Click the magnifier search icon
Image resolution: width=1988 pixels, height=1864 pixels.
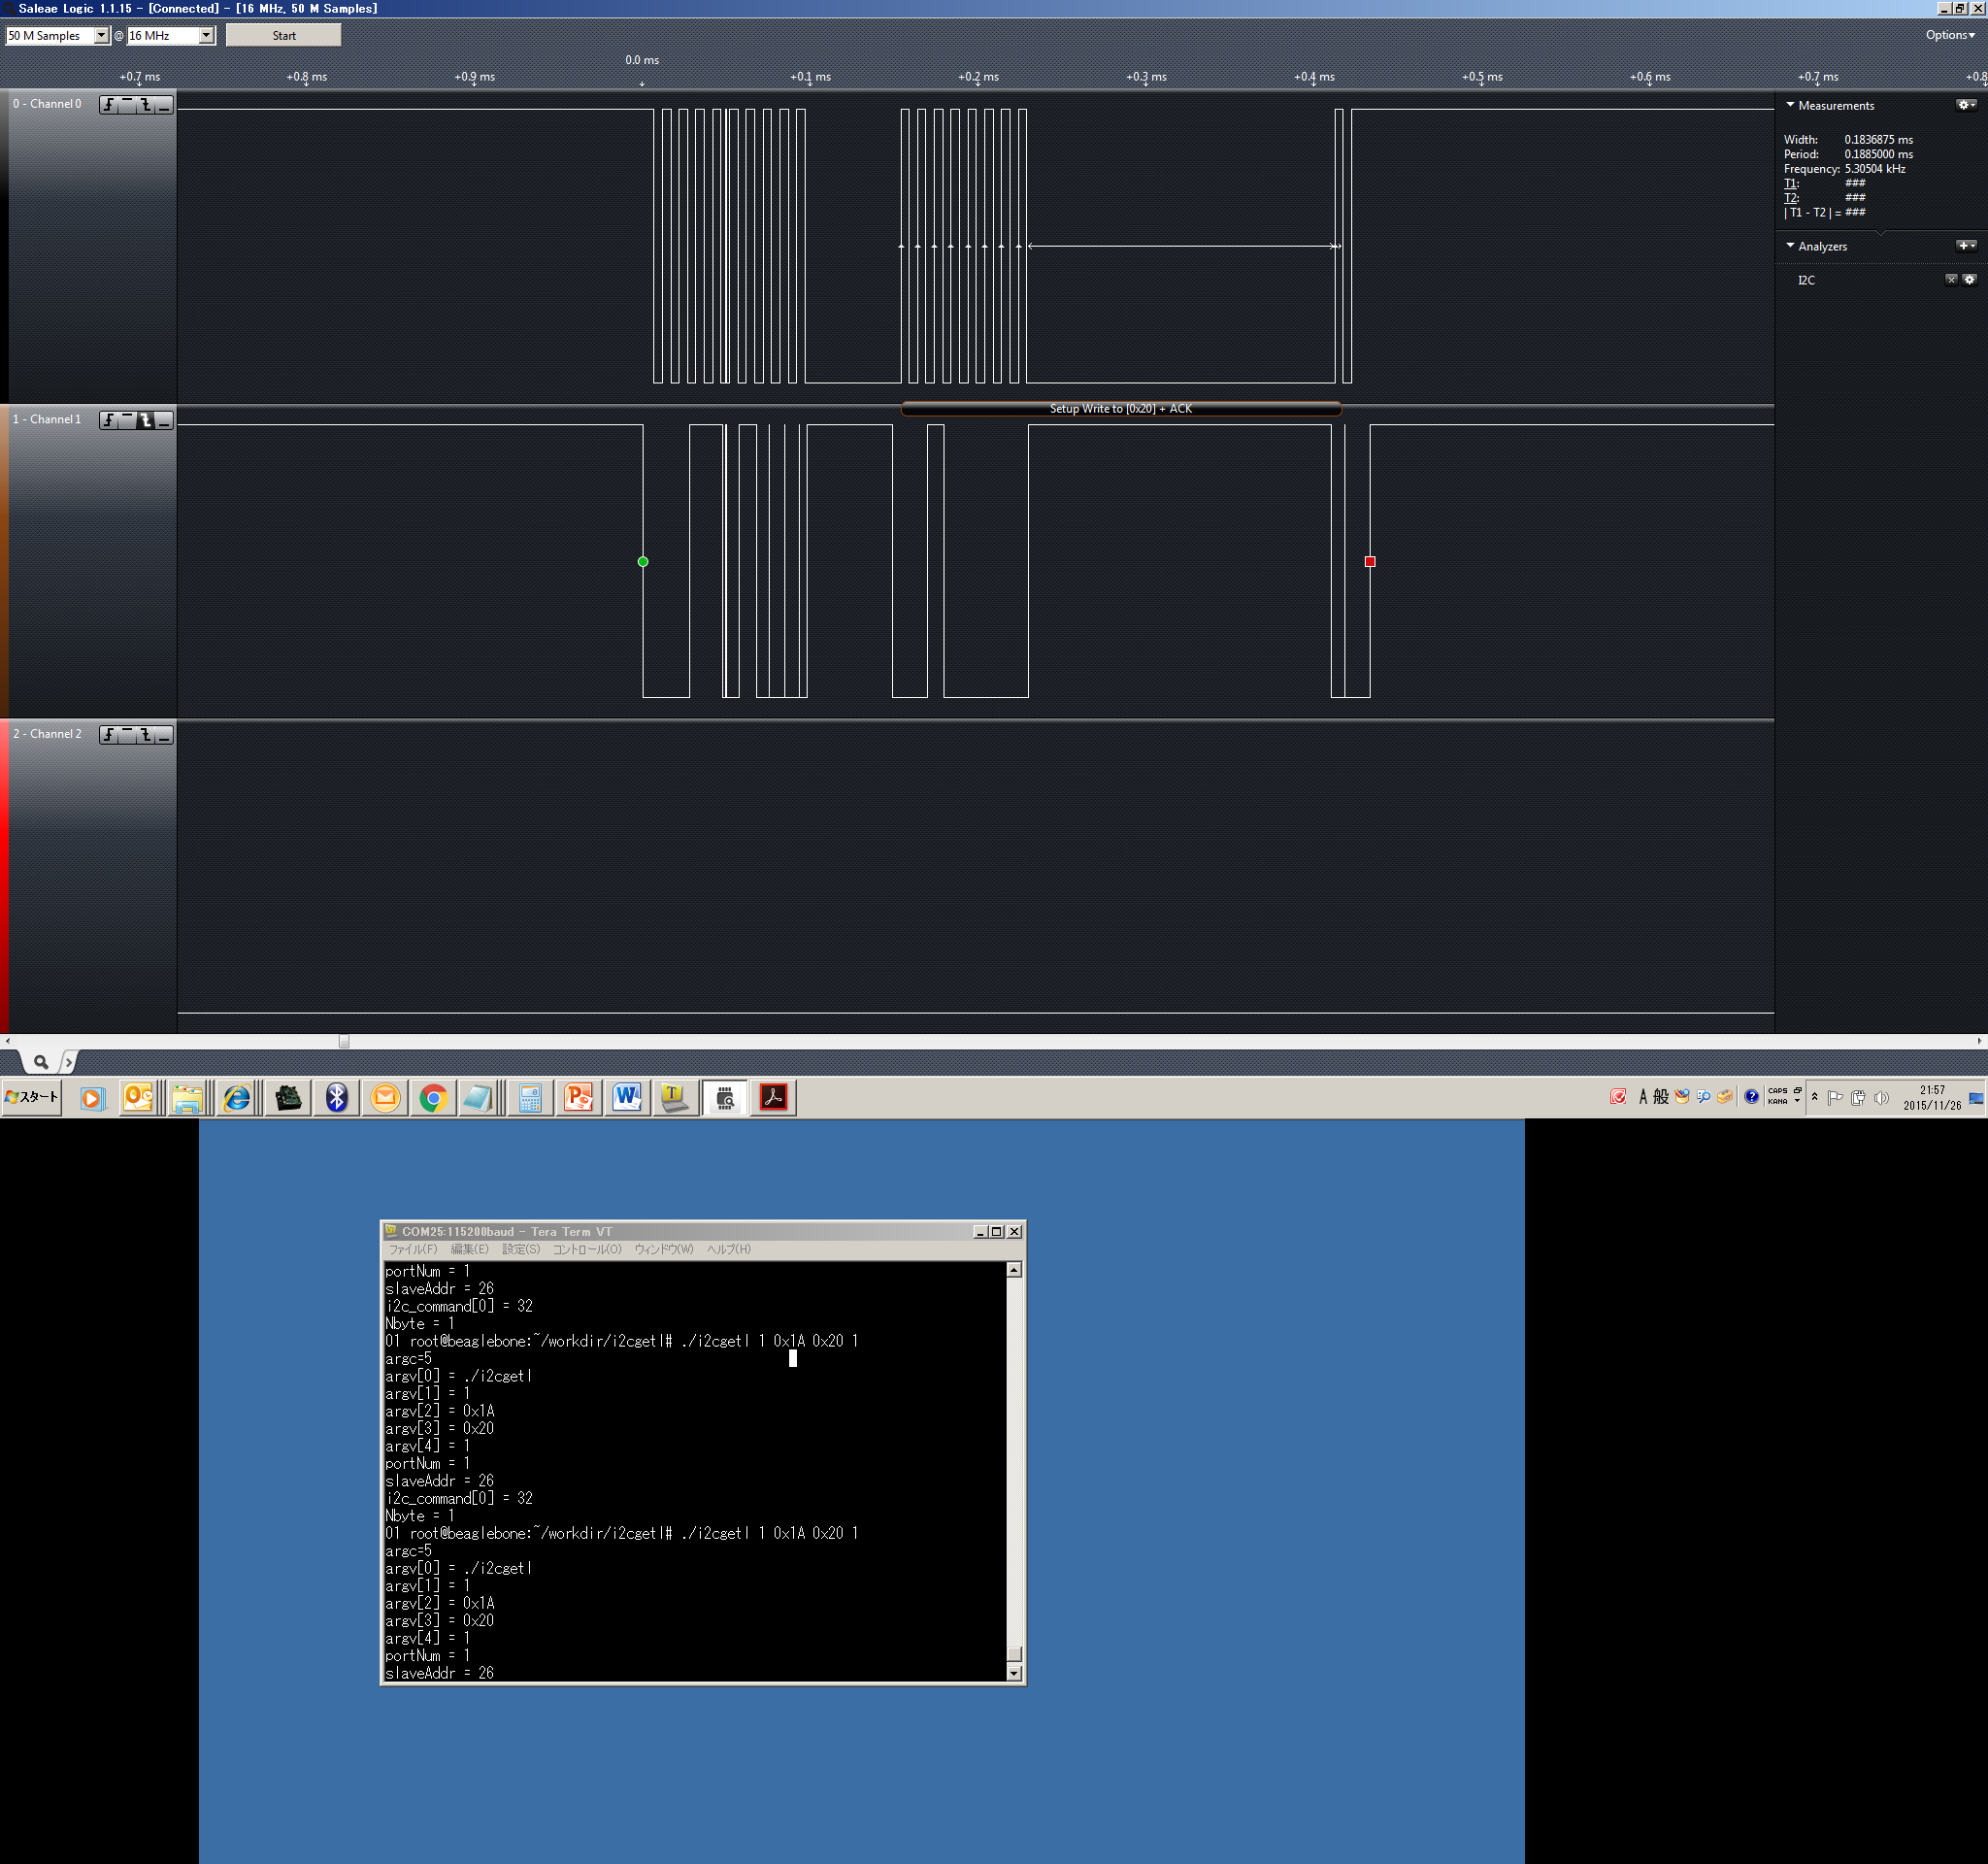(40, 1062)
